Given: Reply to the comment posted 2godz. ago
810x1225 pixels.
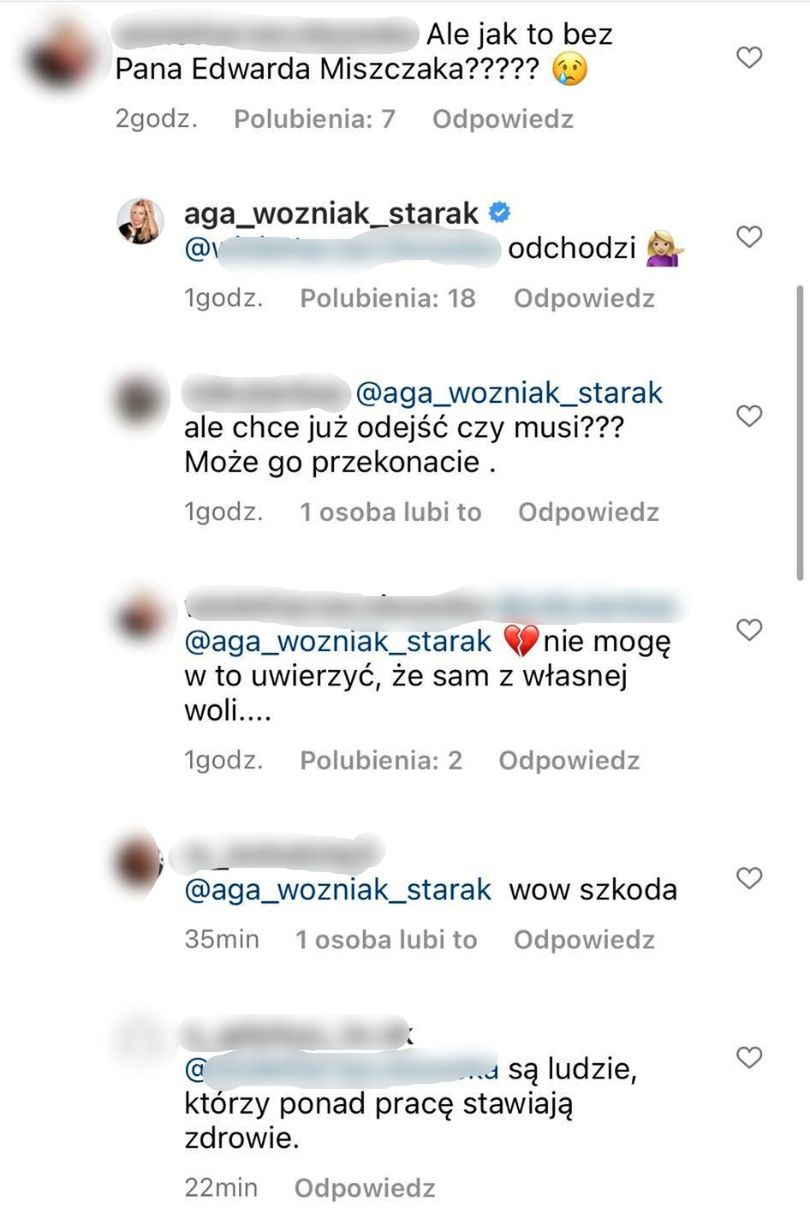Looking at the screenshot, I should click(502, 119).
